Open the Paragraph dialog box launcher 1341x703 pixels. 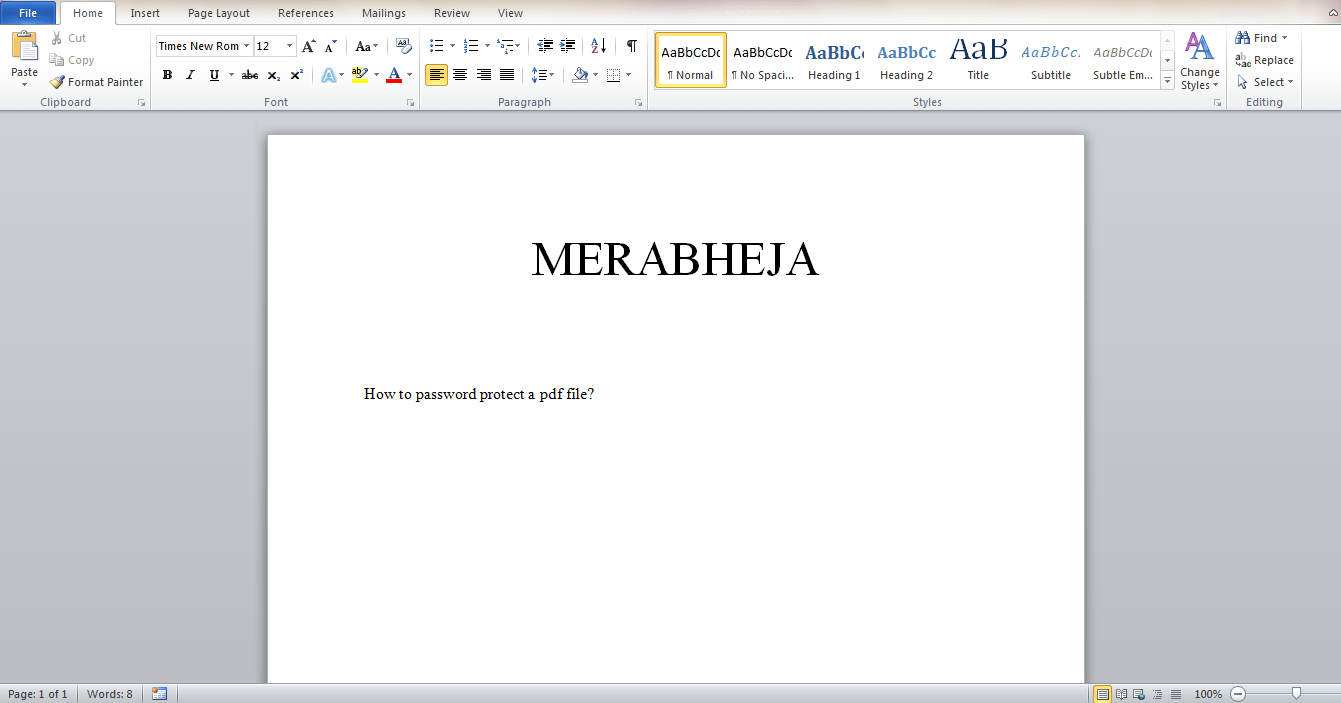pyautogui.click(x=639, y=103)
